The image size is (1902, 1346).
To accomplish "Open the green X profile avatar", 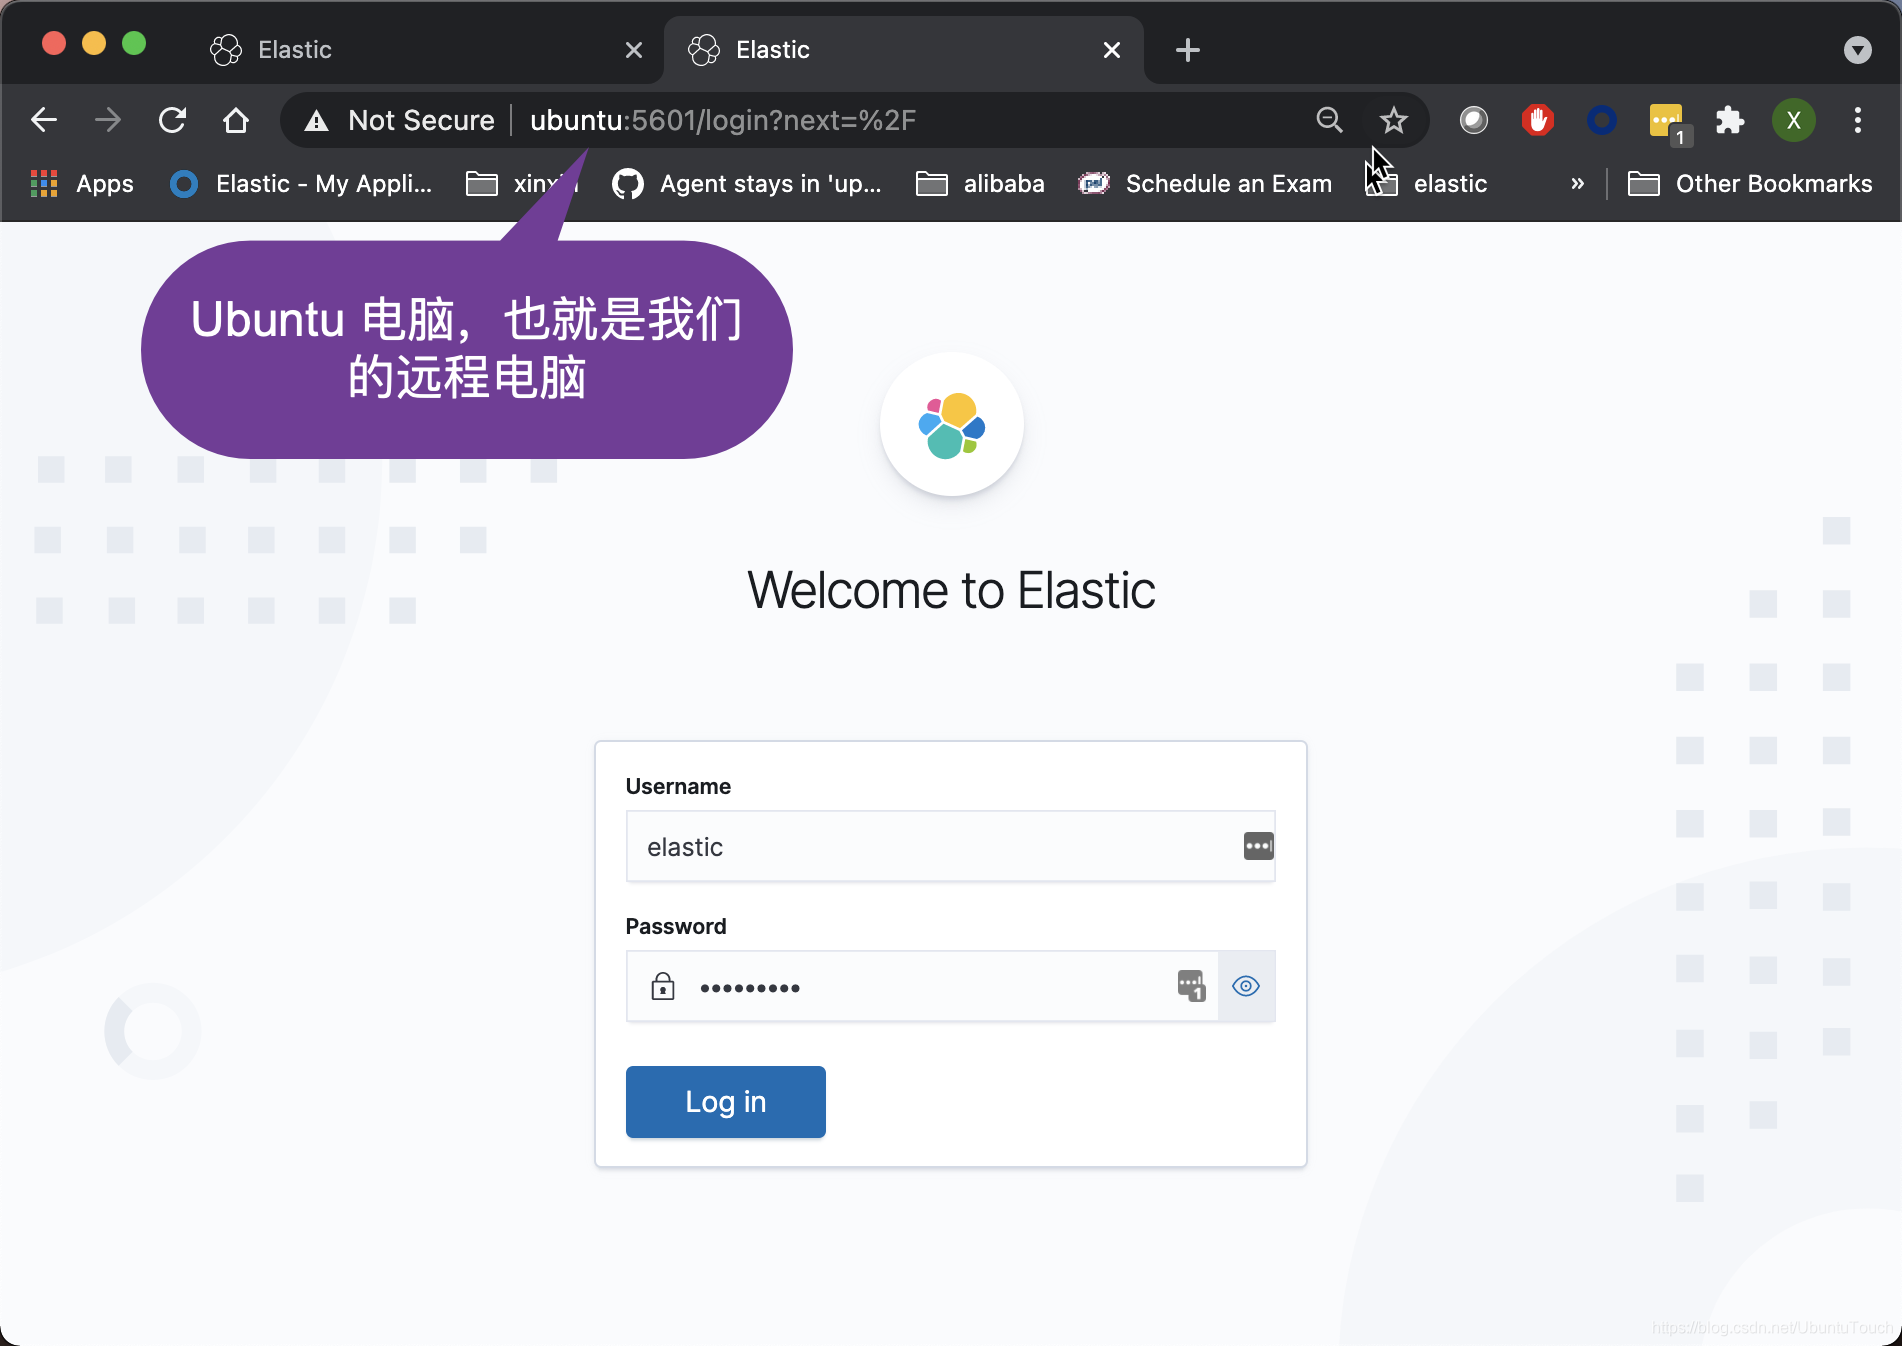I will coord(1794,120).
